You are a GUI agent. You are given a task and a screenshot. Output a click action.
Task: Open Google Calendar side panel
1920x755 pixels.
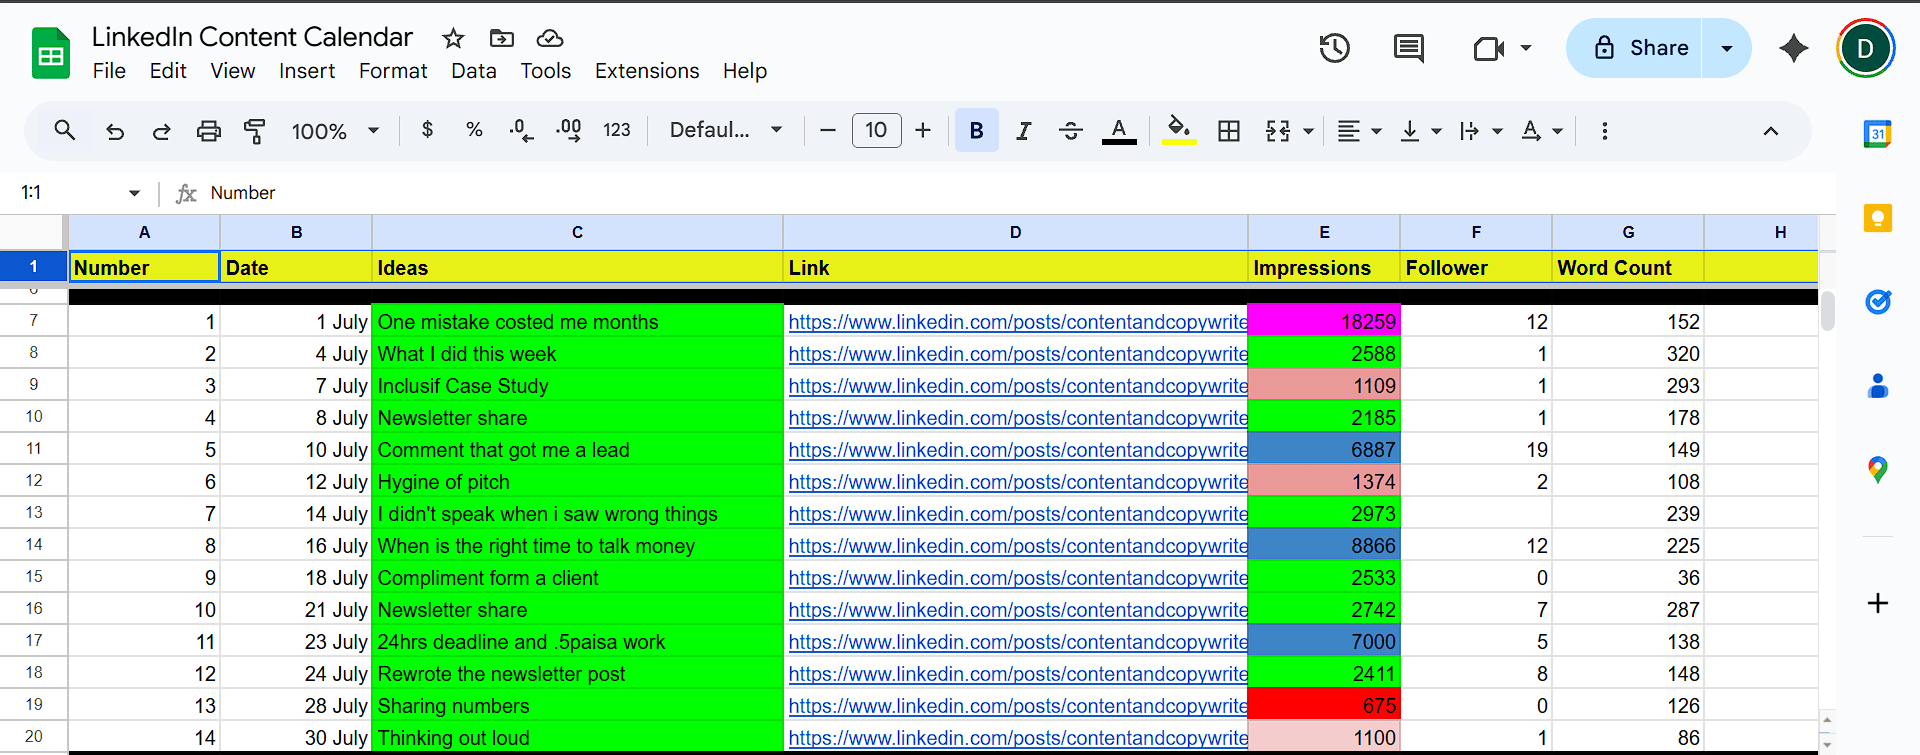1877,133
